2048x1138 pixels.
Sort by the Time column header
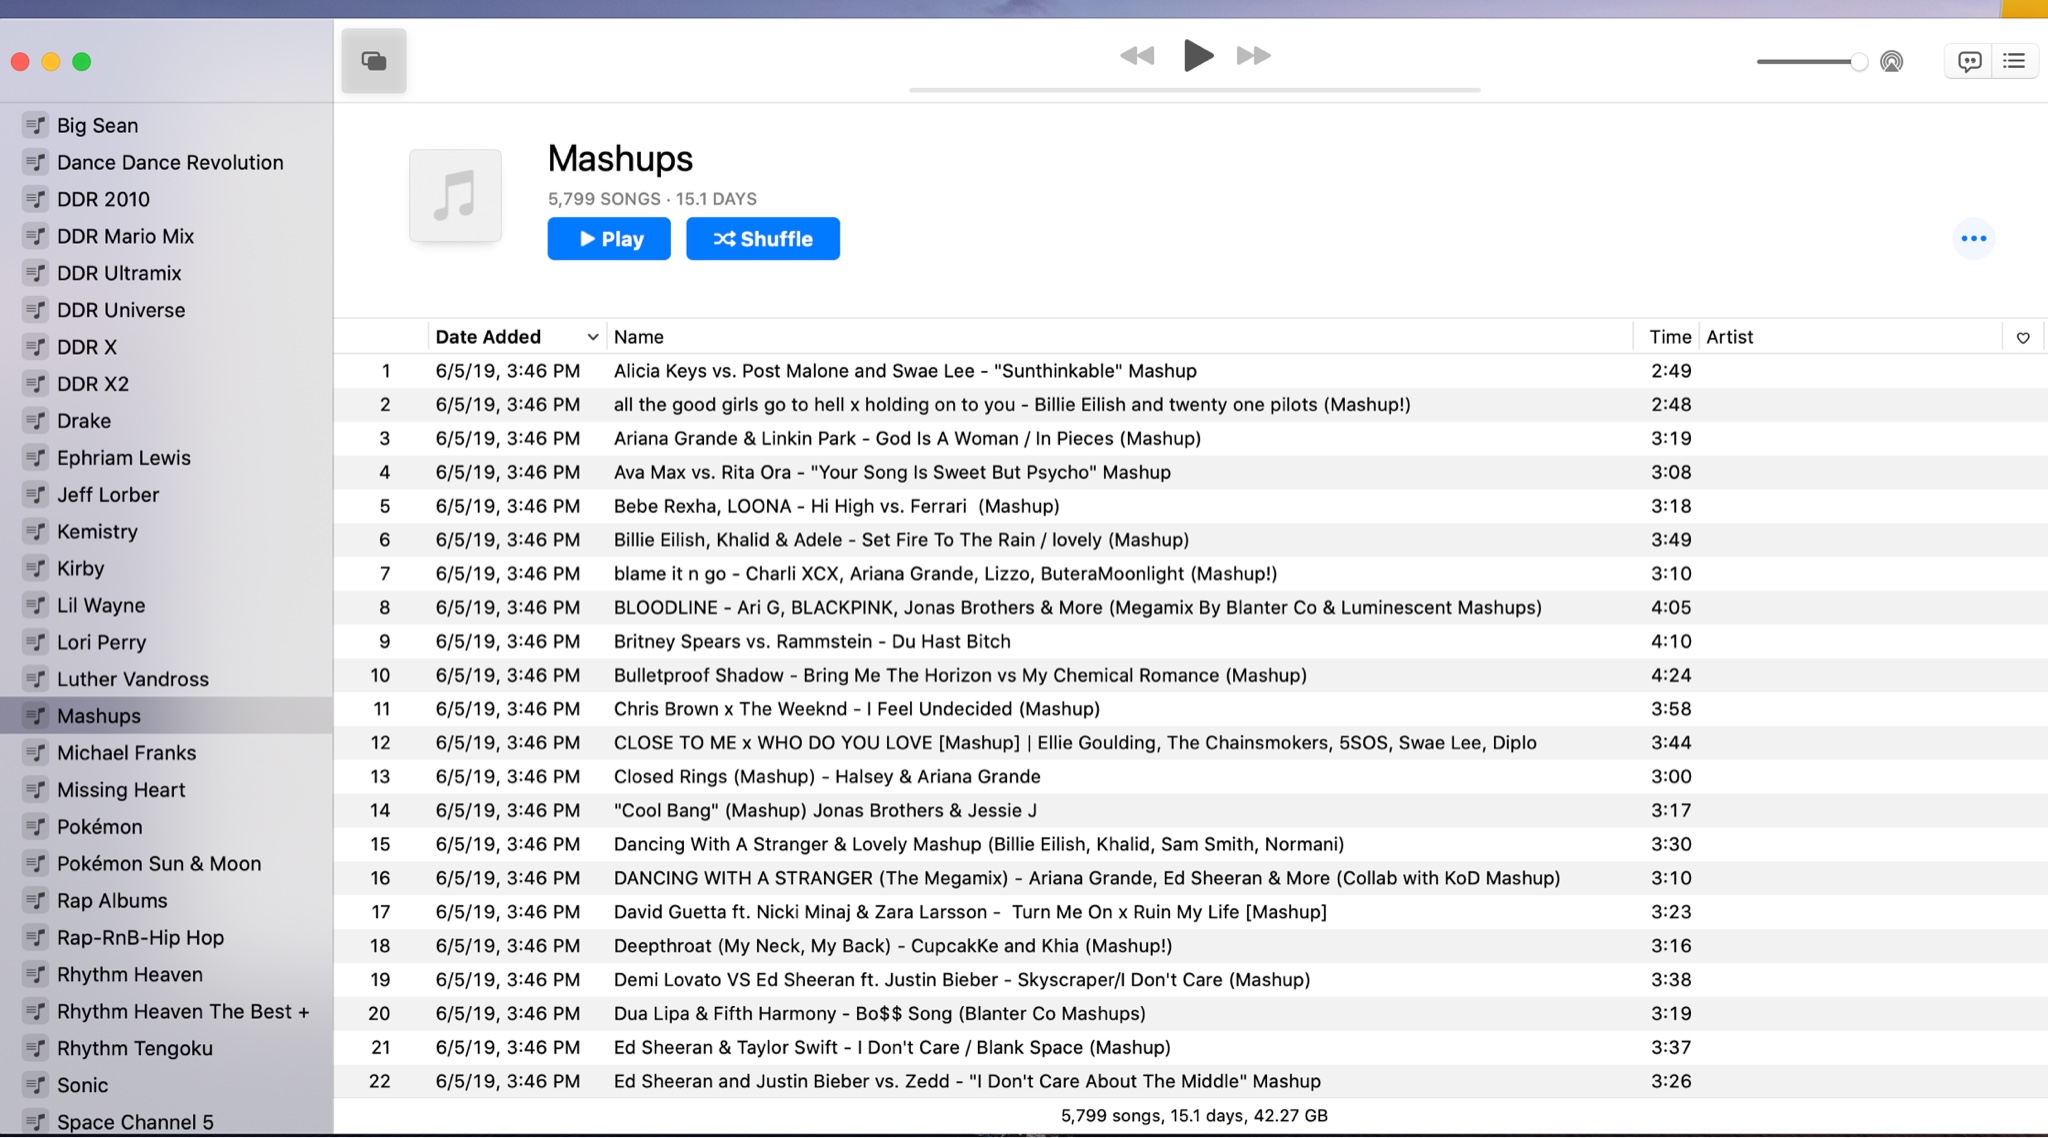[1669, 338]
